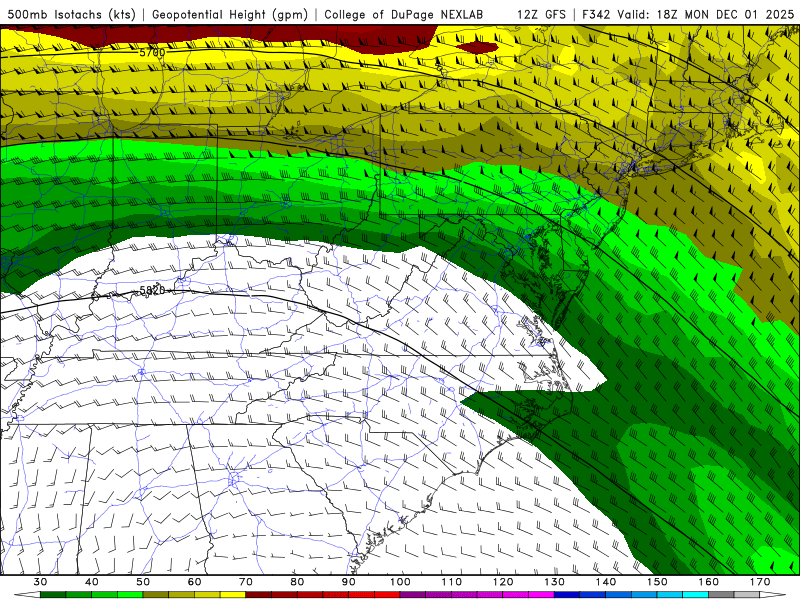
Task: Click the '12Z GFS' model run label
Action: coord(541,14)
